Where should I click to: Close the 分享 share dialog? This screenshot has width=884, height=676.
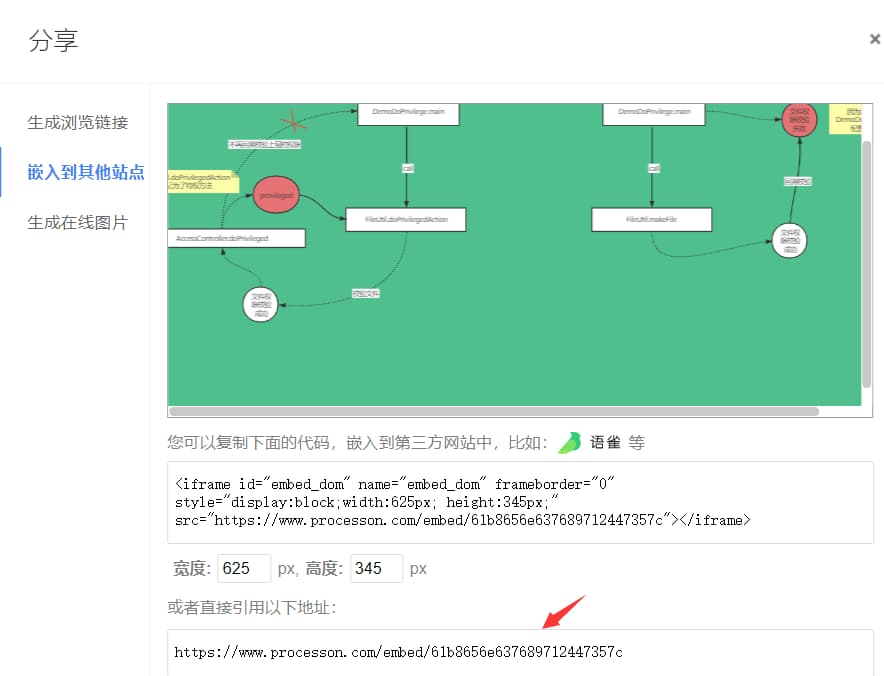click(x=874, y=40)
